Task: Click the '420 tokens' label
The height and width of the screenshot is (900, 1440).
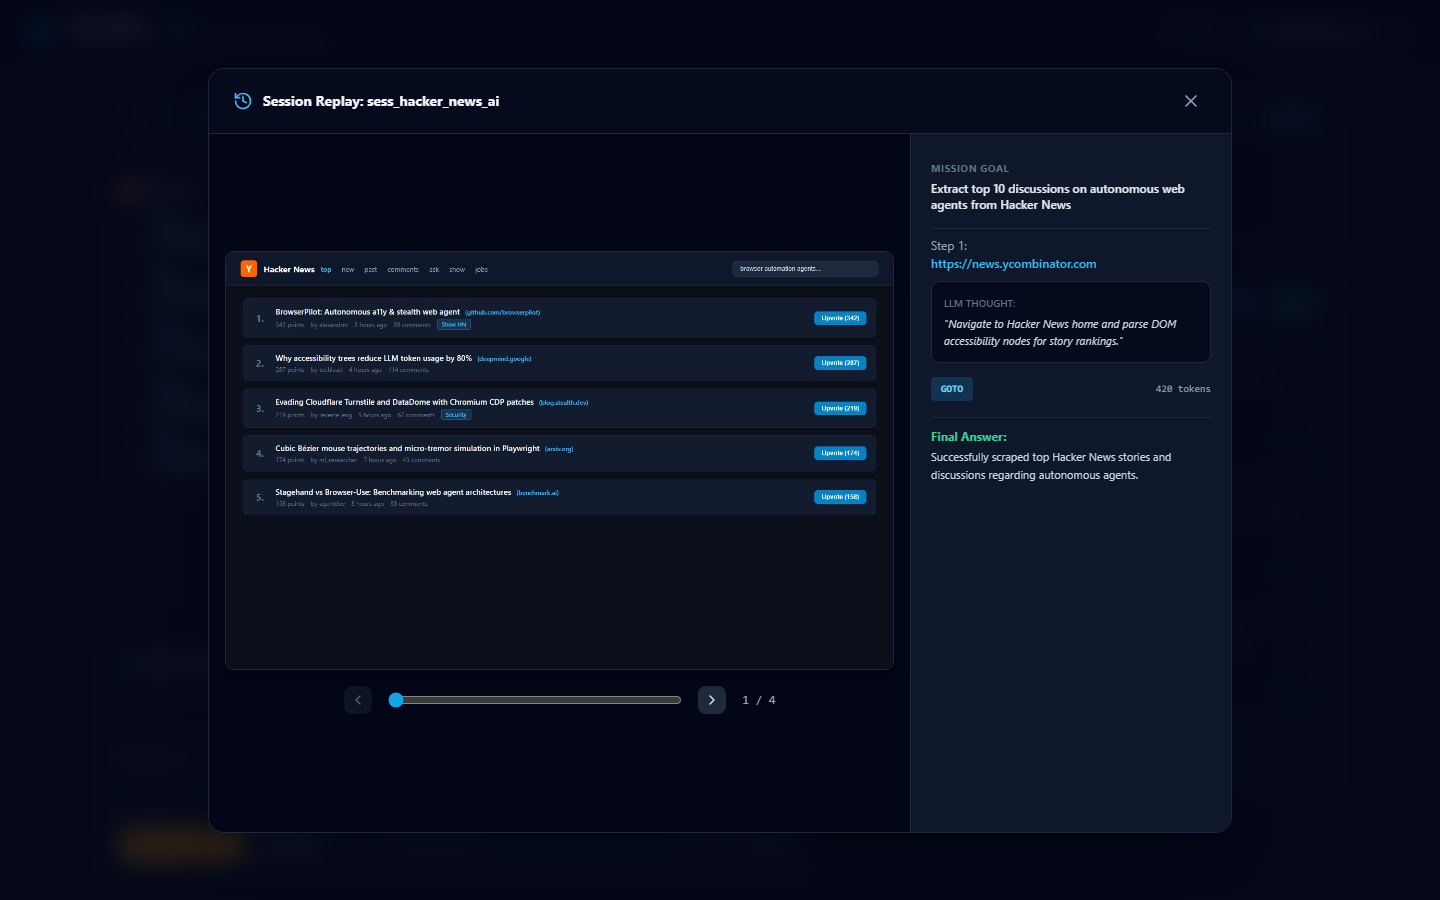Action: tap(1183, 389)
